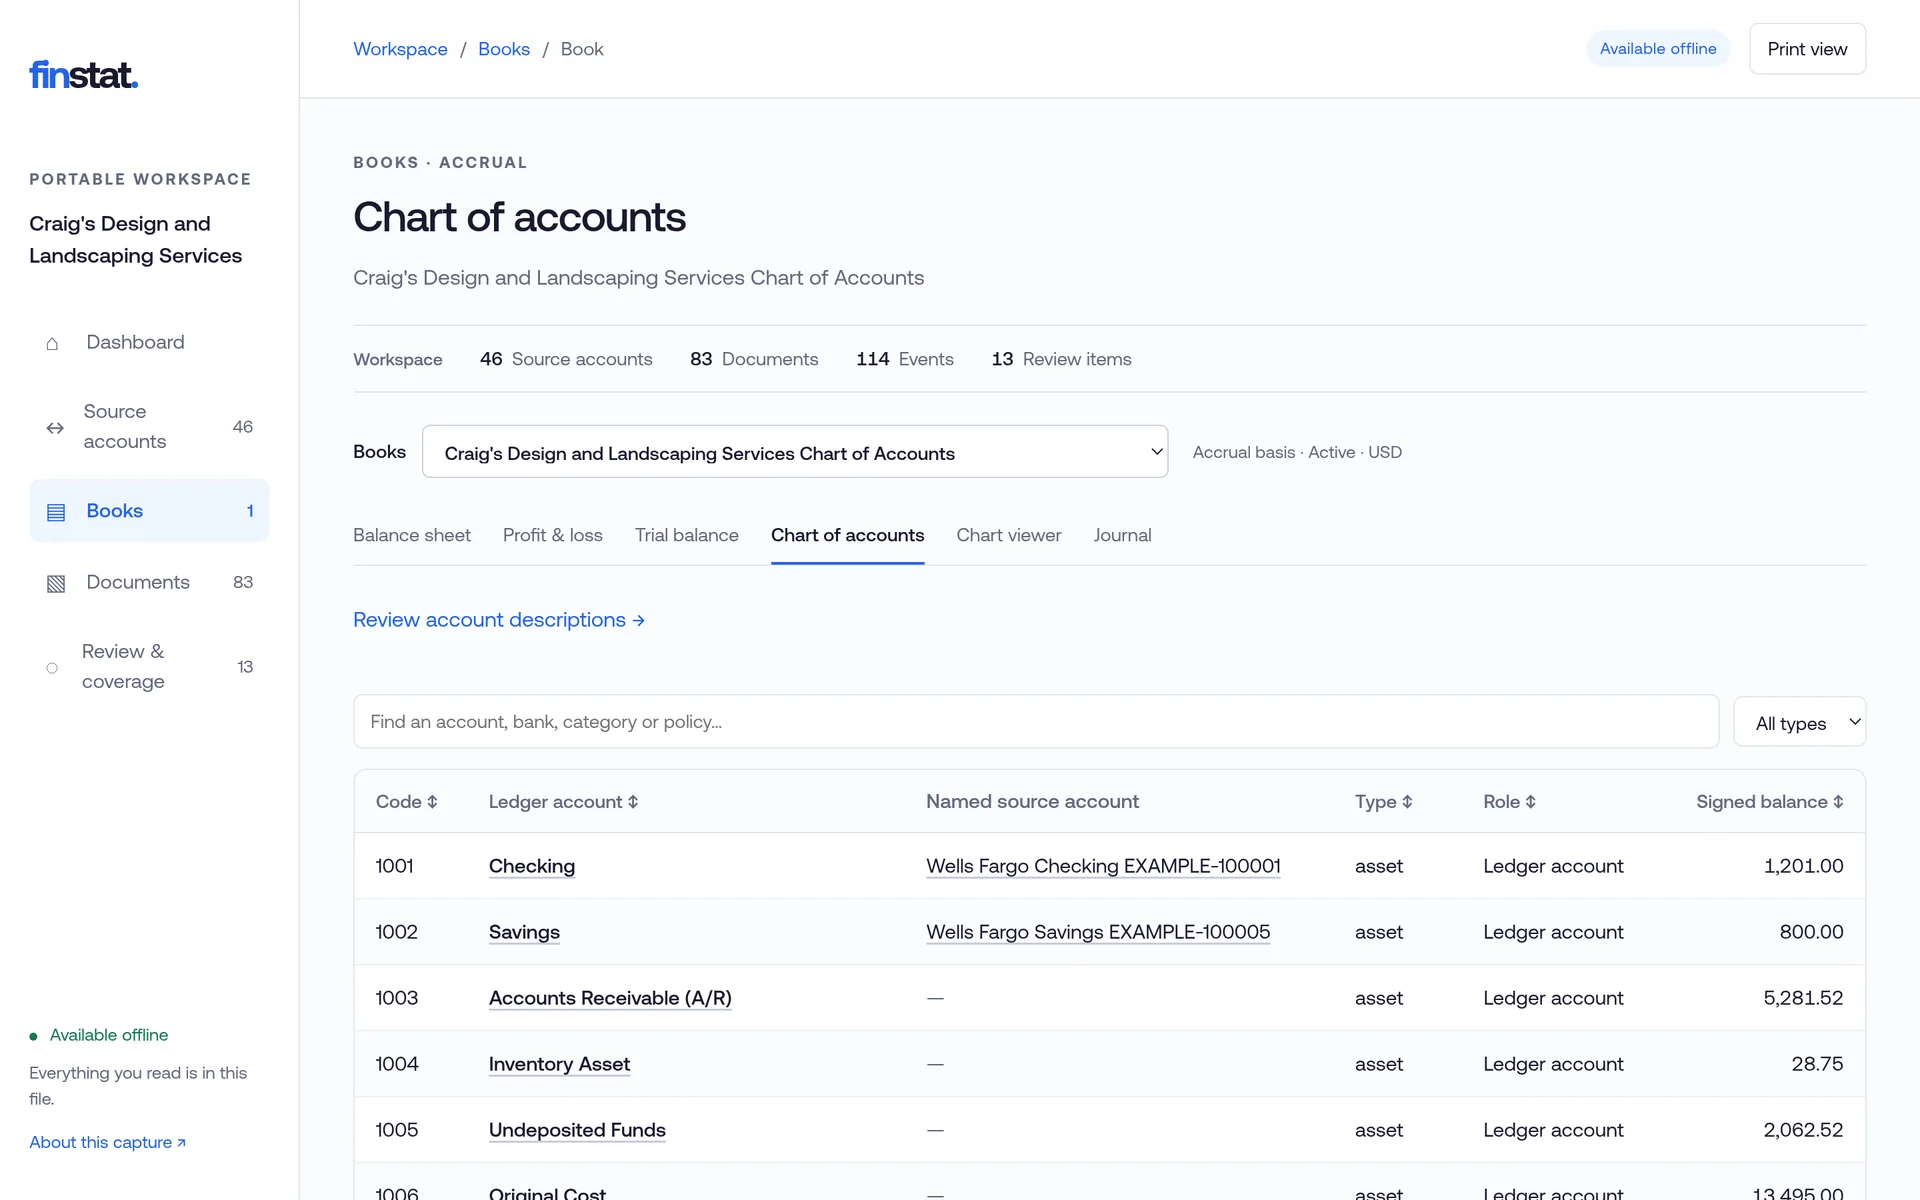
Task: Open Source accounts in the sidebar
Action: (x=149, y=427)
